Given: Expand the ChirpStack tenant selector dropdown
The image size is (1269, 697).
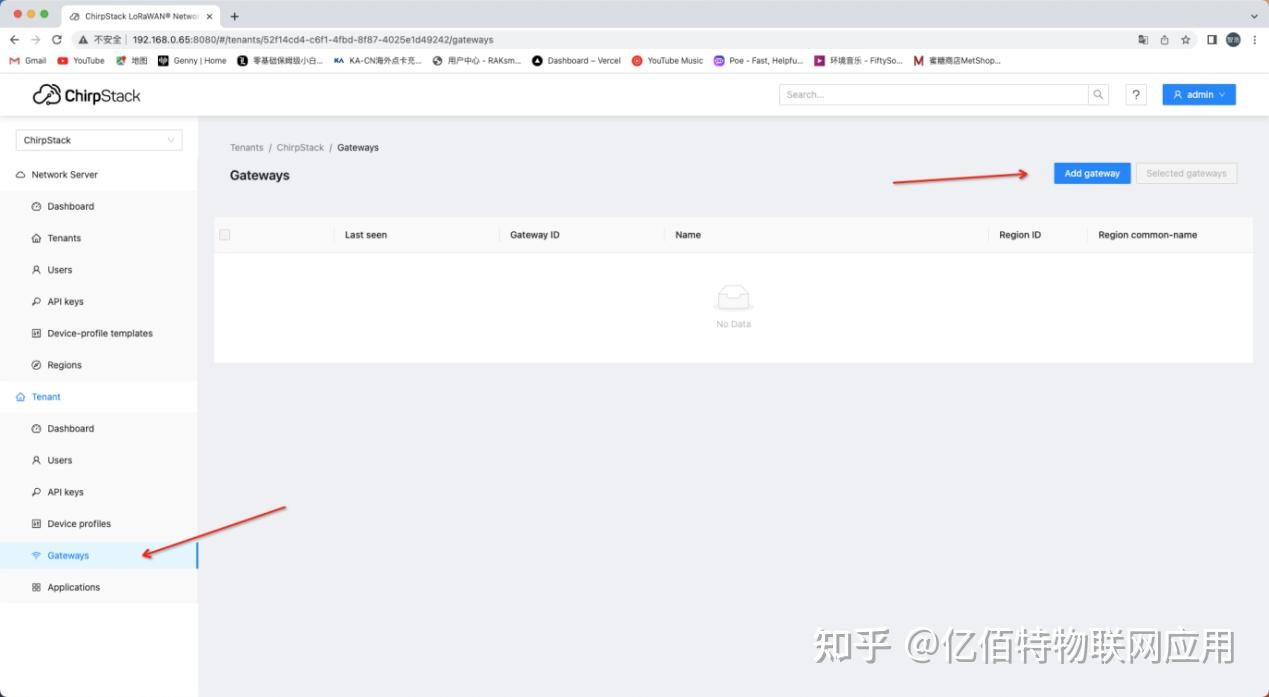Looking at the screenshot, I should (170, 140).
